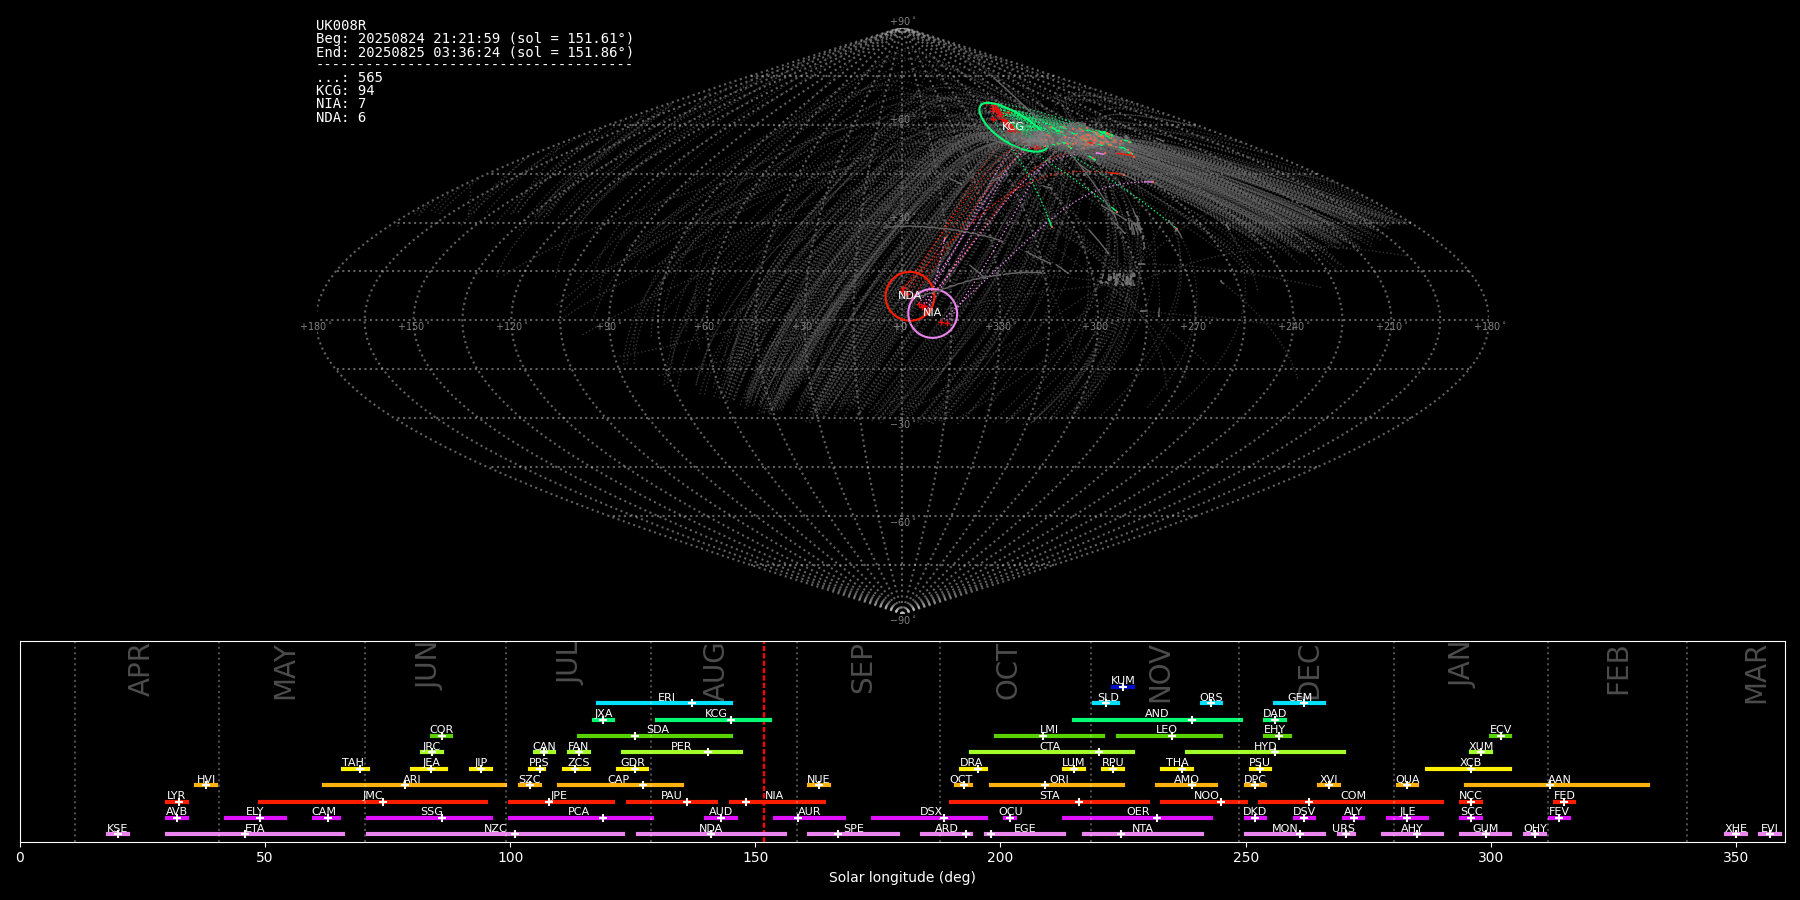This screenshot has height=900, width=1800.
Task: Select the KCG shower bar in timeline
Action: tap(713, 719)
